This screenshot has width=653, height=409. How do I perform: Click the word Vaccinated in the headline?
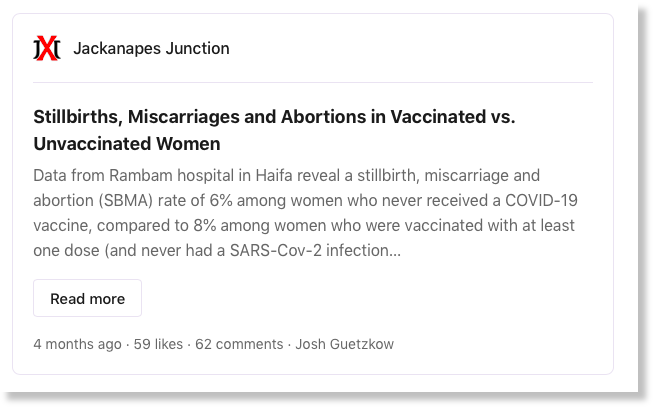coord(438,117)
